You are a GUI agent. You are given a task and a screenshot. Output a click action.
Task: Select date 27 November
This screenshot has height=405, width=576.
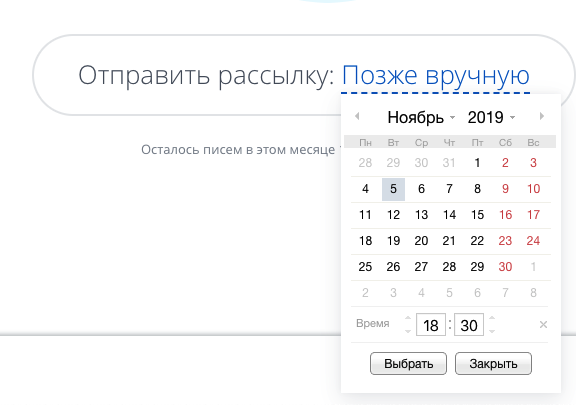[x=421, y=267]
